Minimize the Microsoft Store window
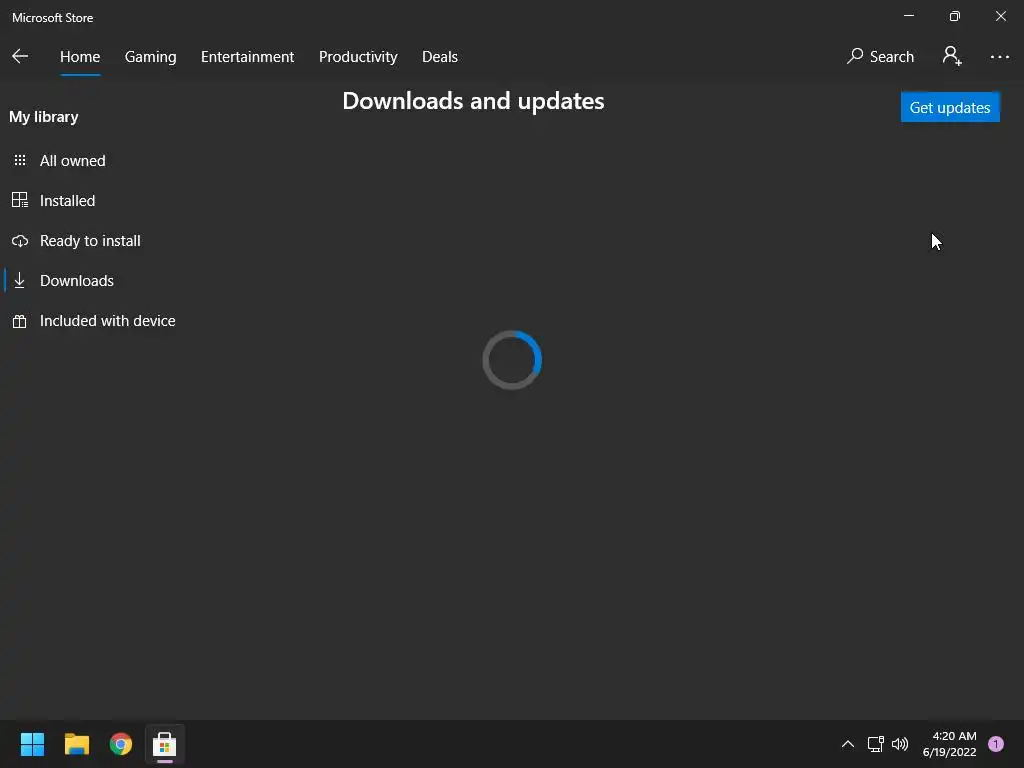 (908, 16)
